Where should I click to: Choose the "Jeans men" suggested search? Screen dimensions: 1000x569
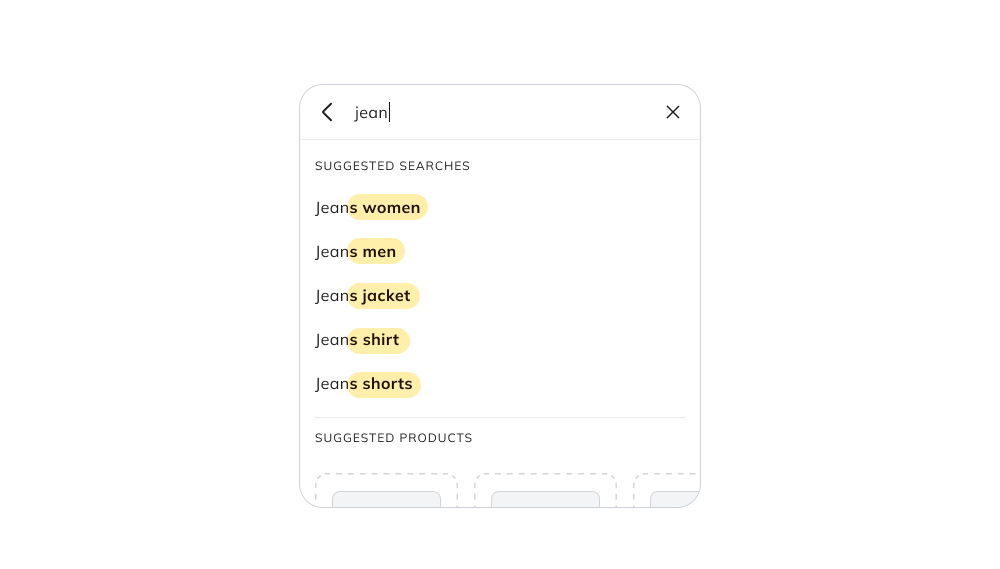[357, 252]
